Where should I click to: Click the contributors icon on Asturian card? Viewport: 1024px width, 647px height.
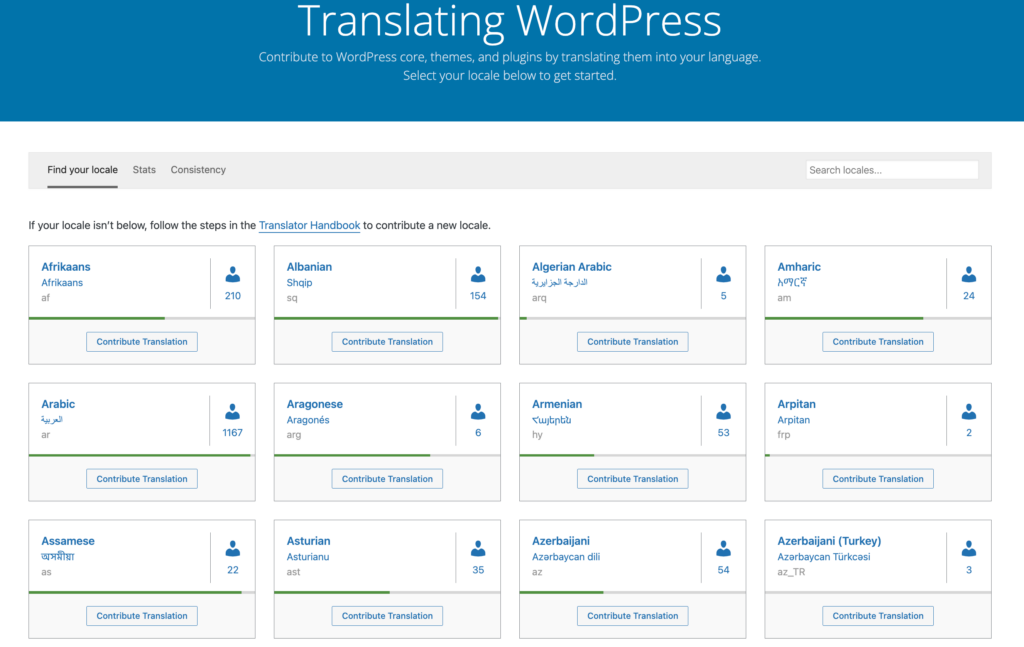pyautogui.click(x=478, y=548)
